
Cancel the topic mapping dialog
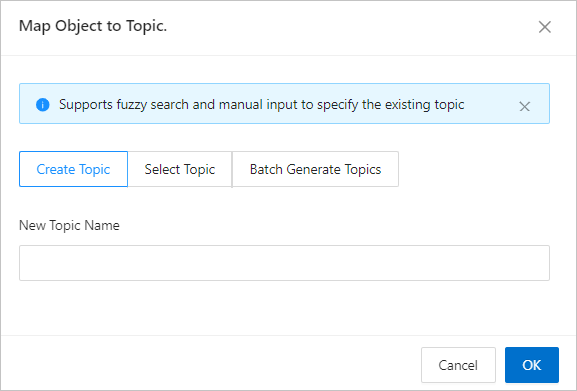click(458, 365)
